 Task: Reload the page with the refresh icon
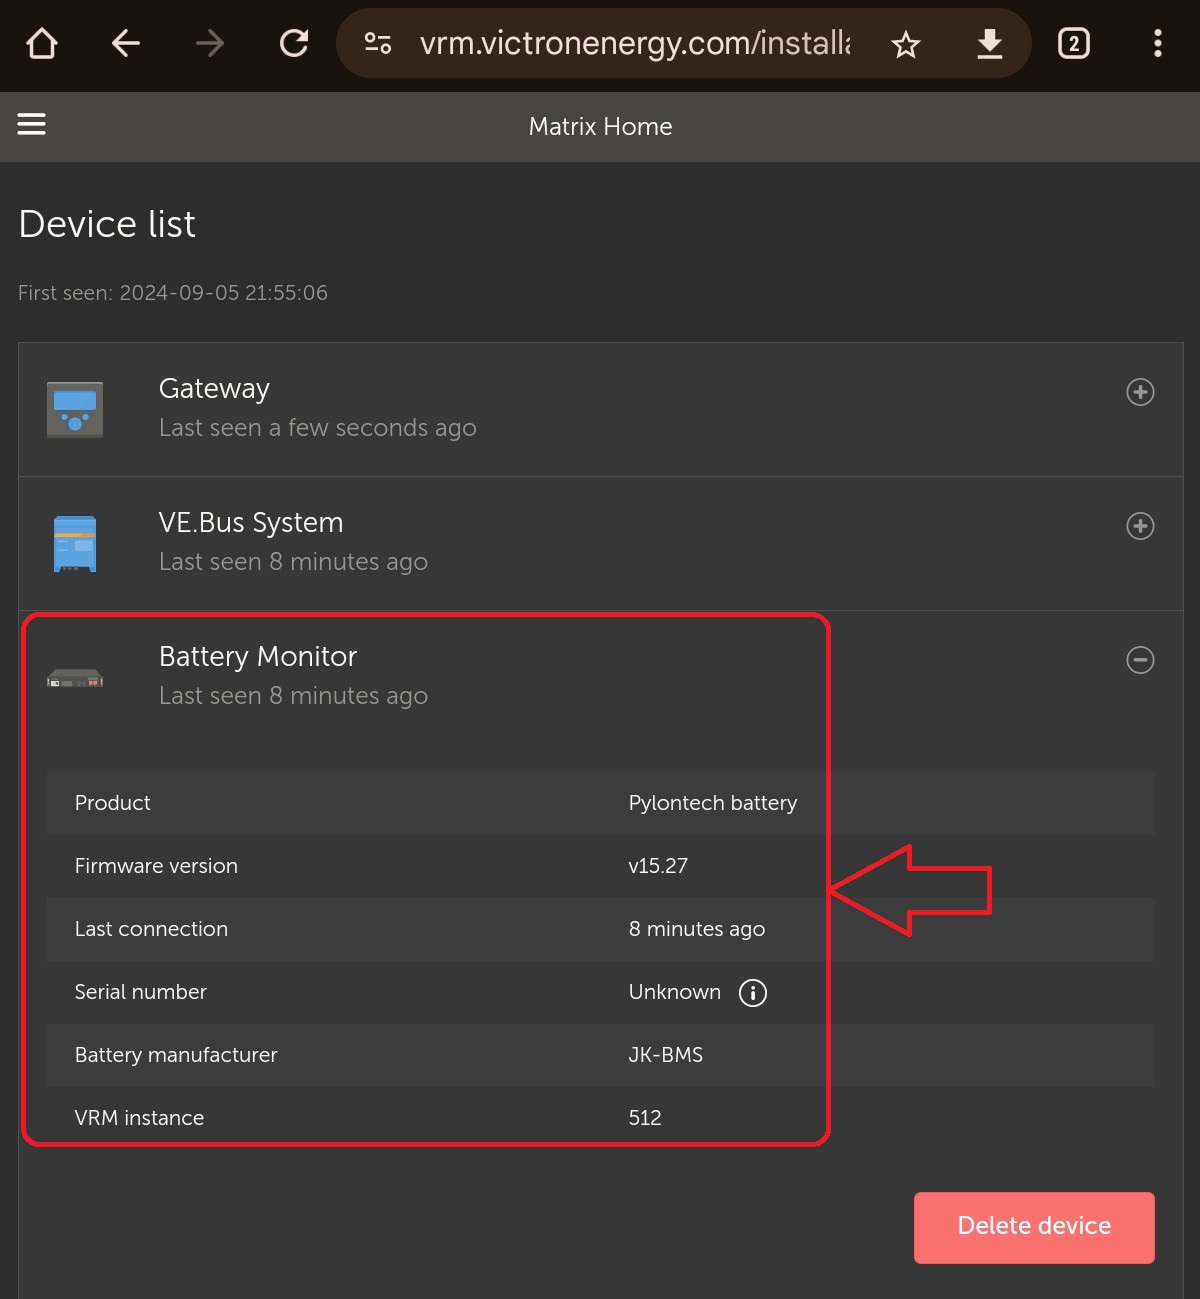click(x=294, y=43)
